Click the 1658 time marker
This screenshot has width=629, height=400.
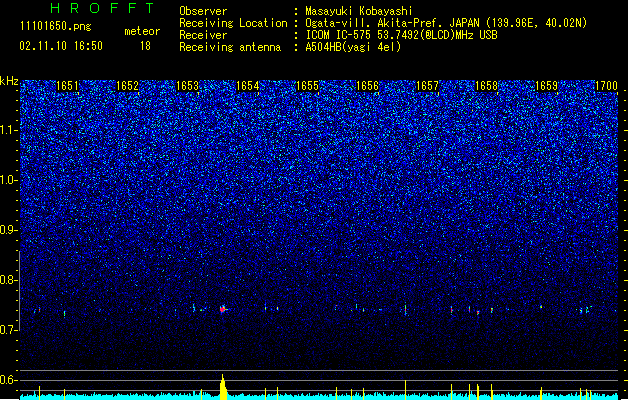486,86
